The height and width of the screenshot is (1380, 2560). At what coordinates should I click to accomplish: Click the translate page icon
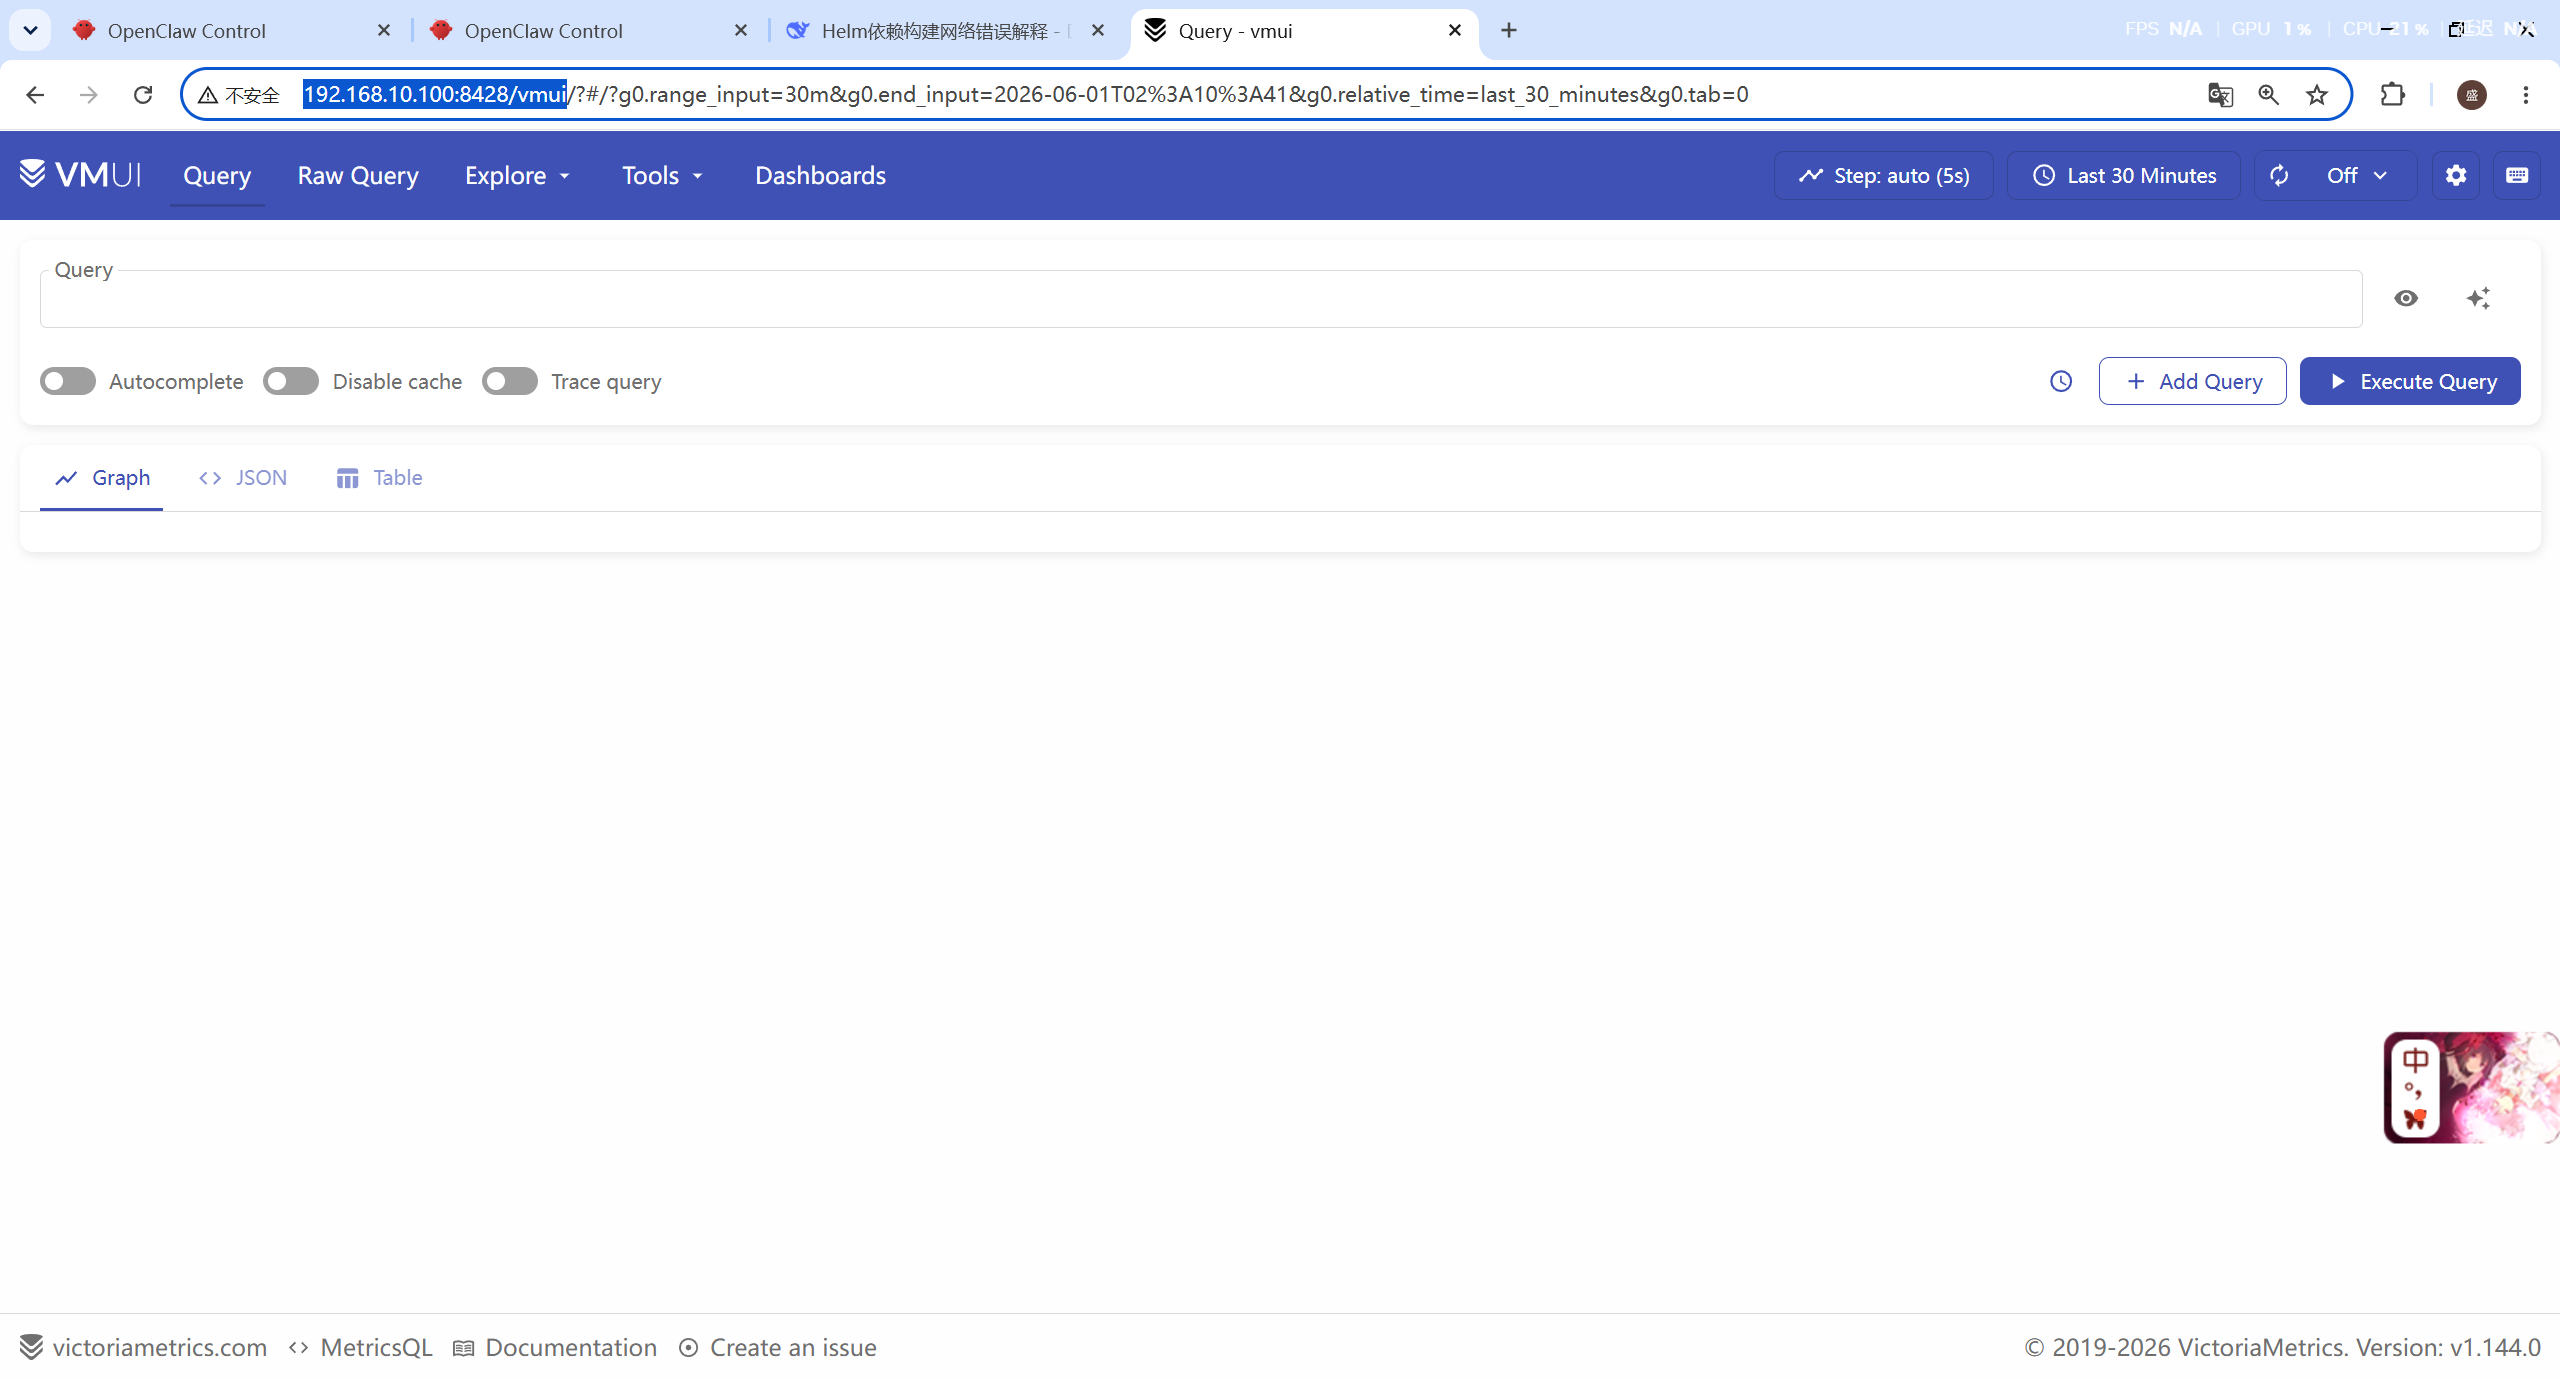coord(2220,94)
